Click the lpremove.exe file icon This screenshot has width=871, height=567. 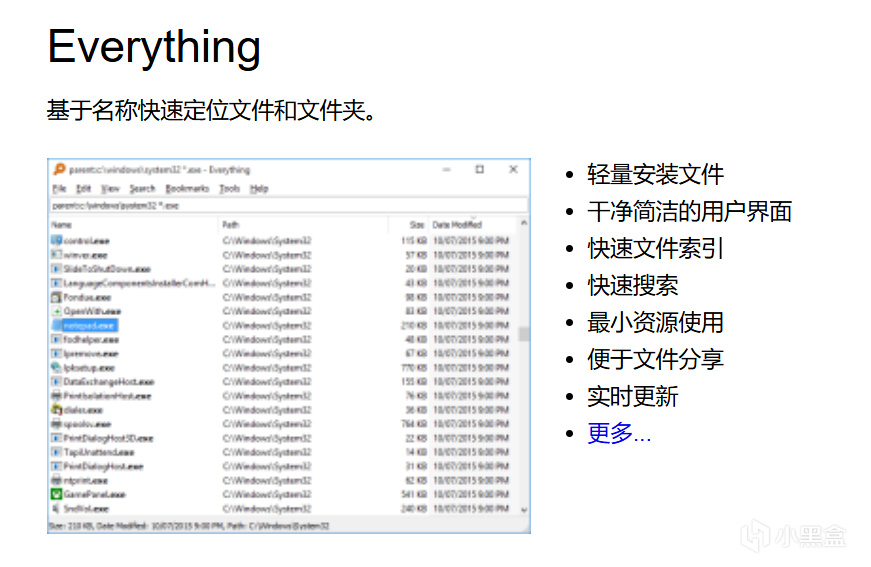[x=56, y=353]
